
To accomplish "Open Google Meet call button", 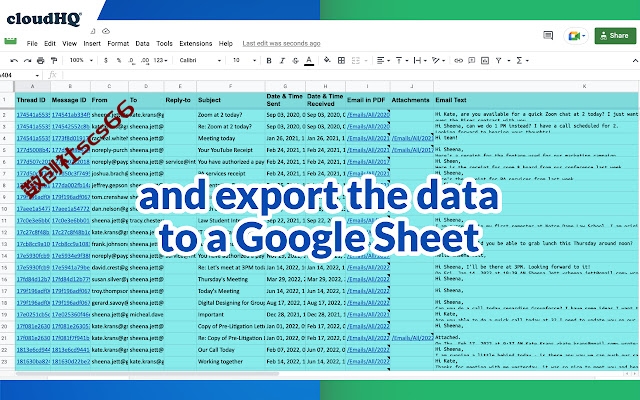I will point(576,36).
